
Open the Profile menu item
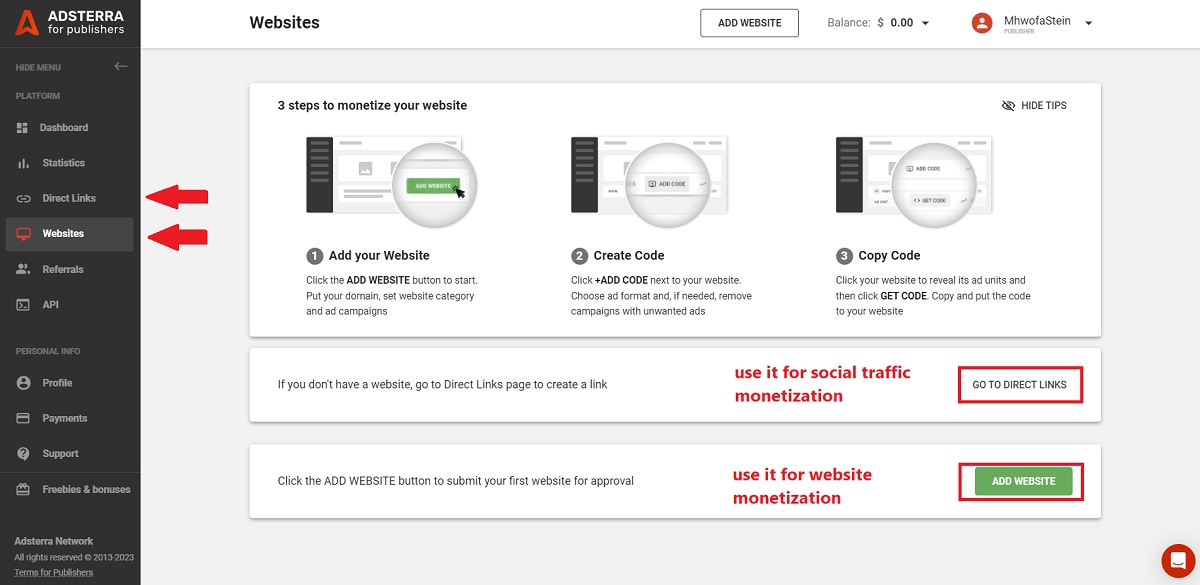(x=57, y=383)
